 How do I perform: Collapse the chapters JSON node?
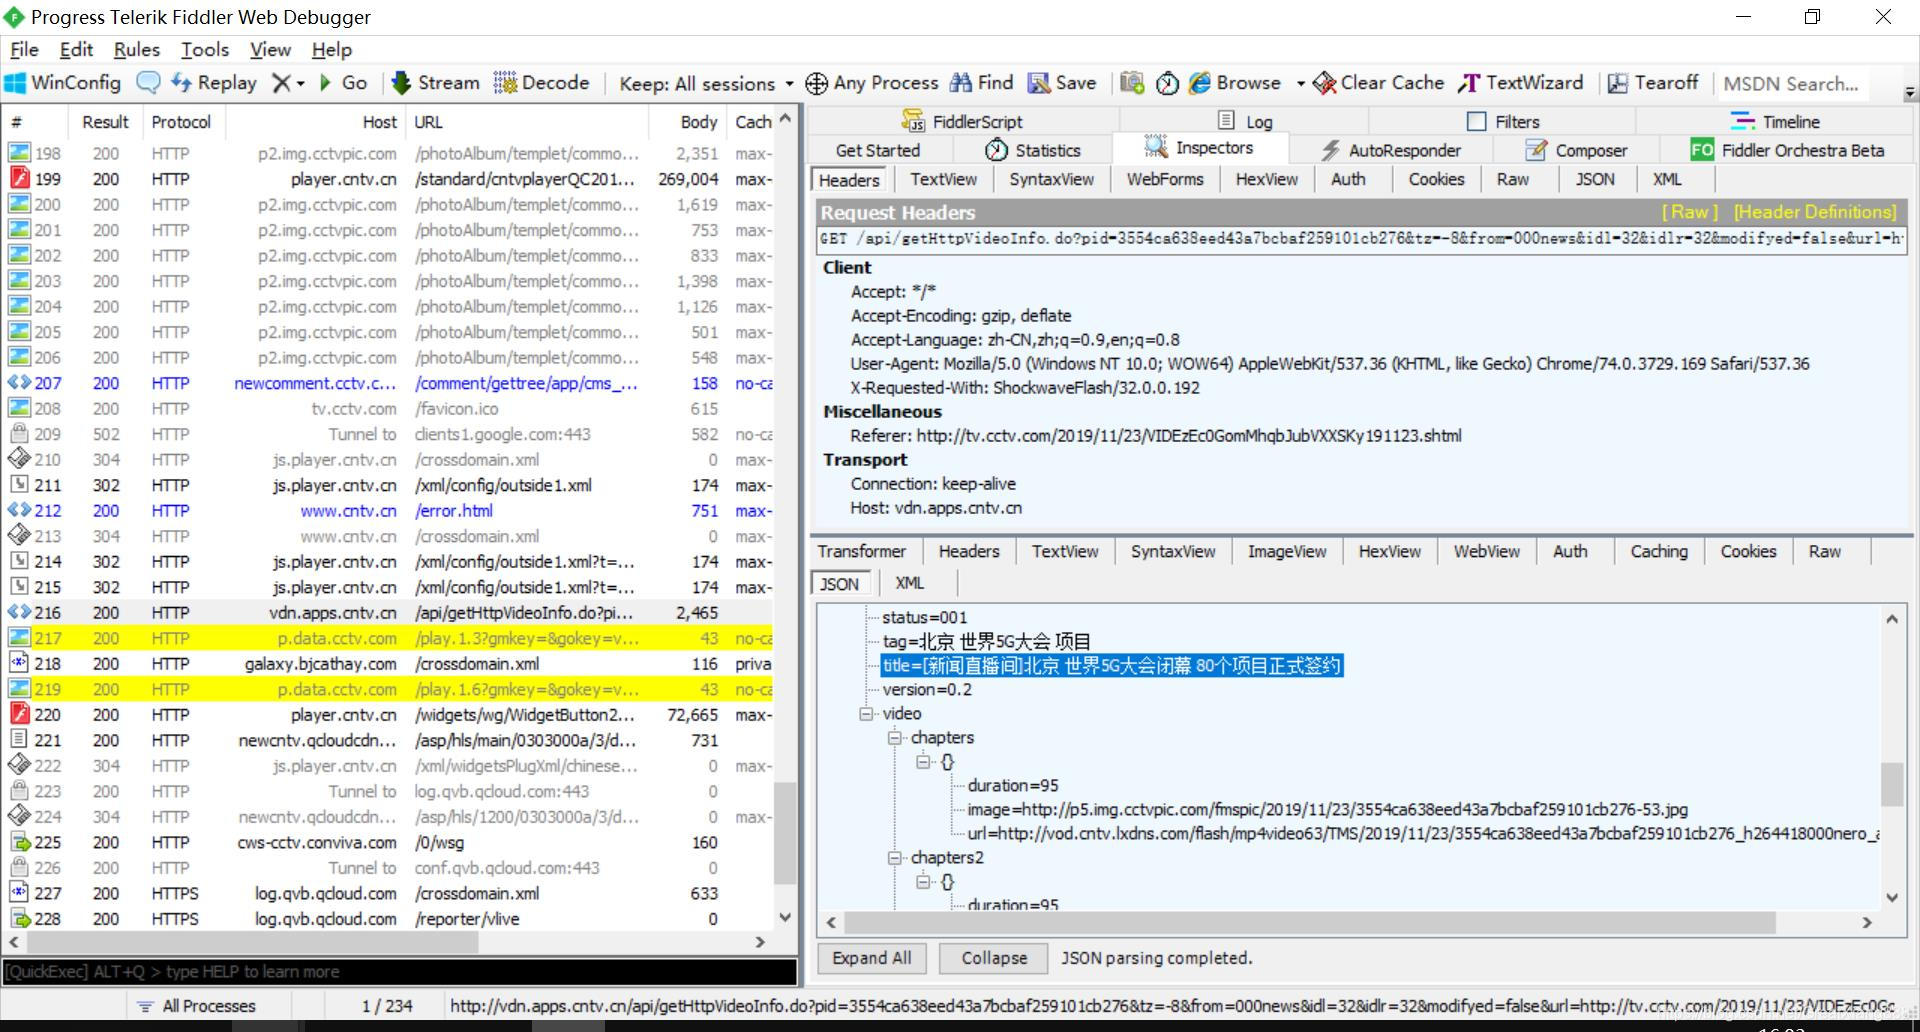click(x=894, y=738)
